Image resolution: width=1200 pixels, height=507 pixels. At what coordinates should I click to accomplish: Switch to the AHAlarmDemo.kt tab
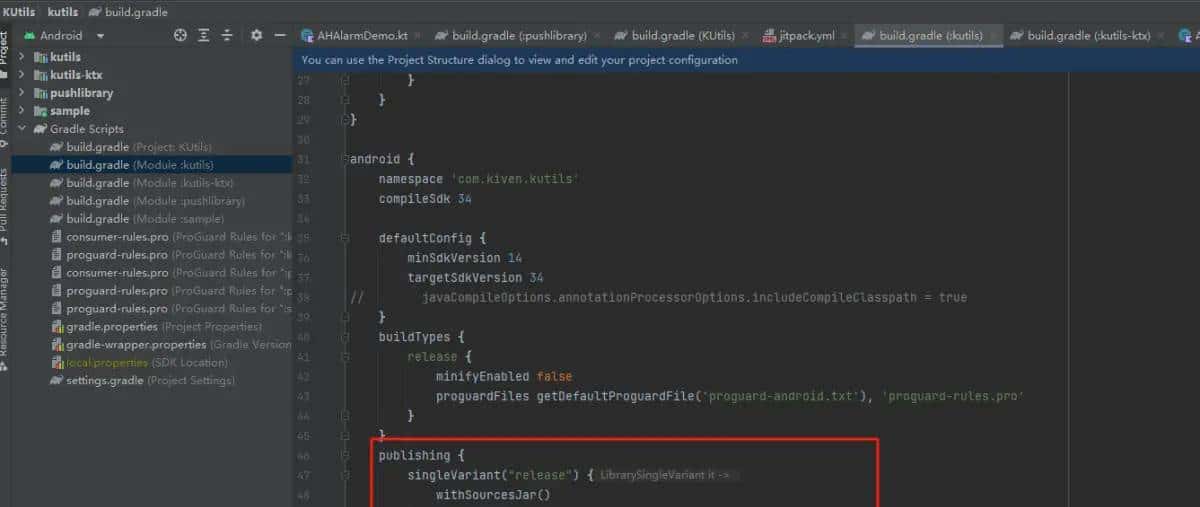(360, 35)
